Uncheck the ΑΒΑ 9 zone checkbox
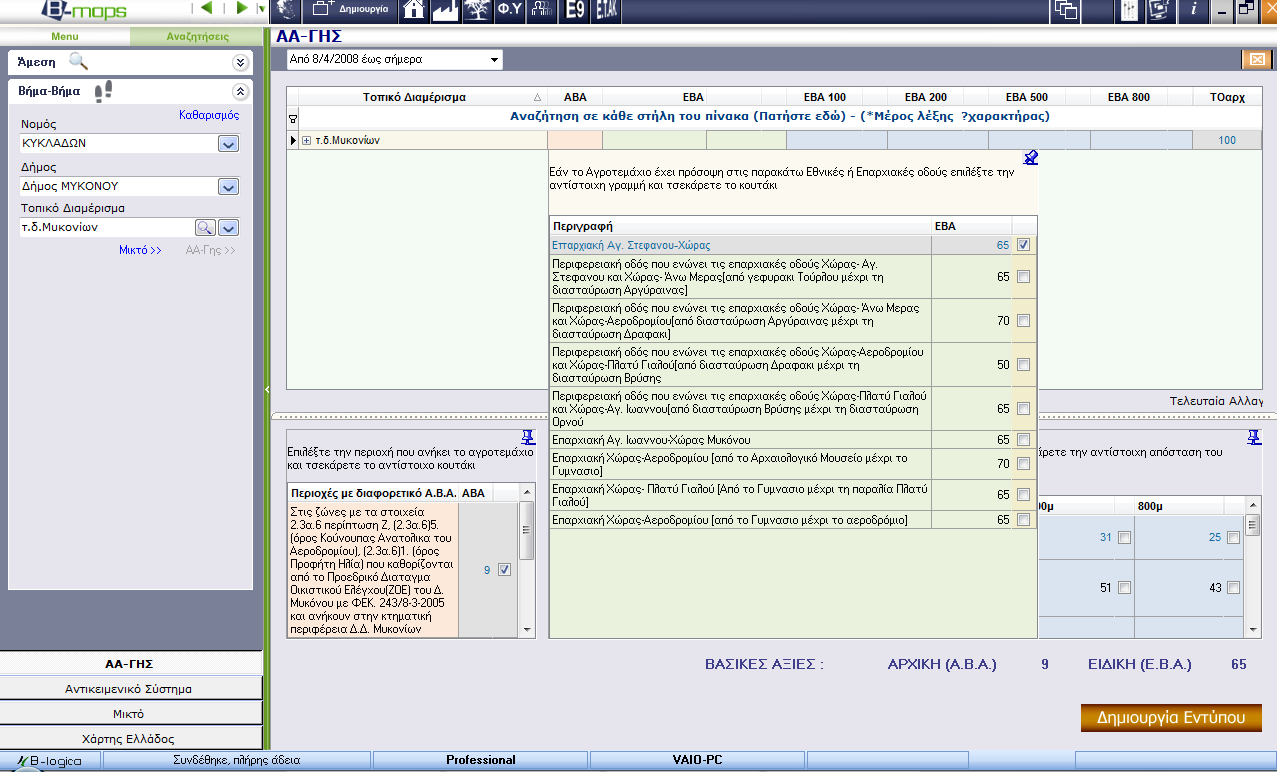This screenshot has width=1277, height=772. [x=504, y=570]
